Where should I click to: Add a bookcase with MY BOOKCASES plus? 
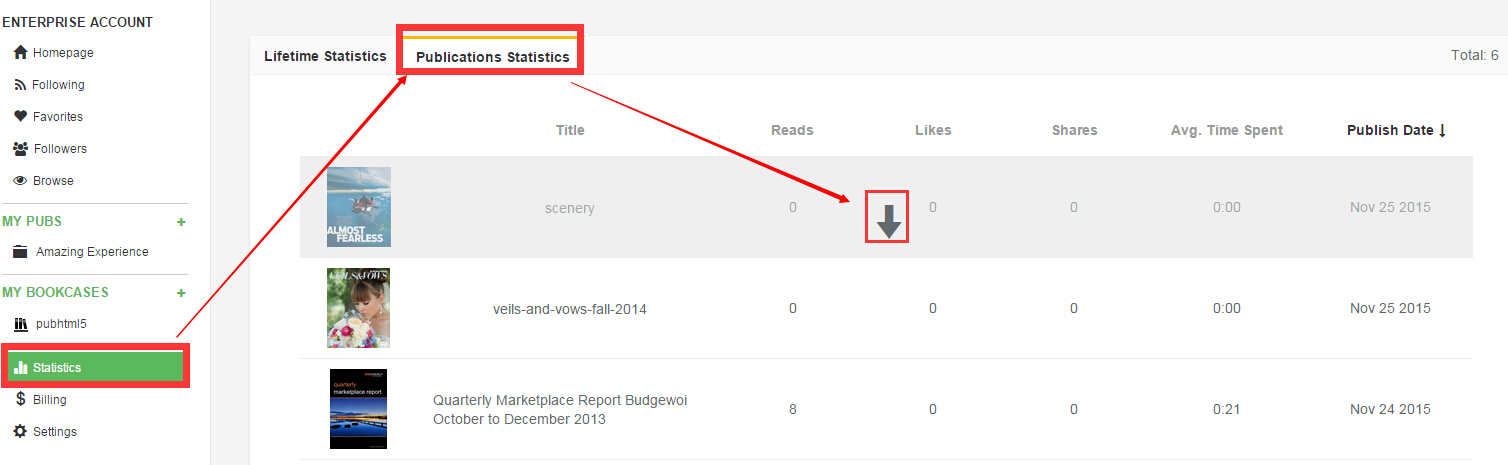point(181,293)
